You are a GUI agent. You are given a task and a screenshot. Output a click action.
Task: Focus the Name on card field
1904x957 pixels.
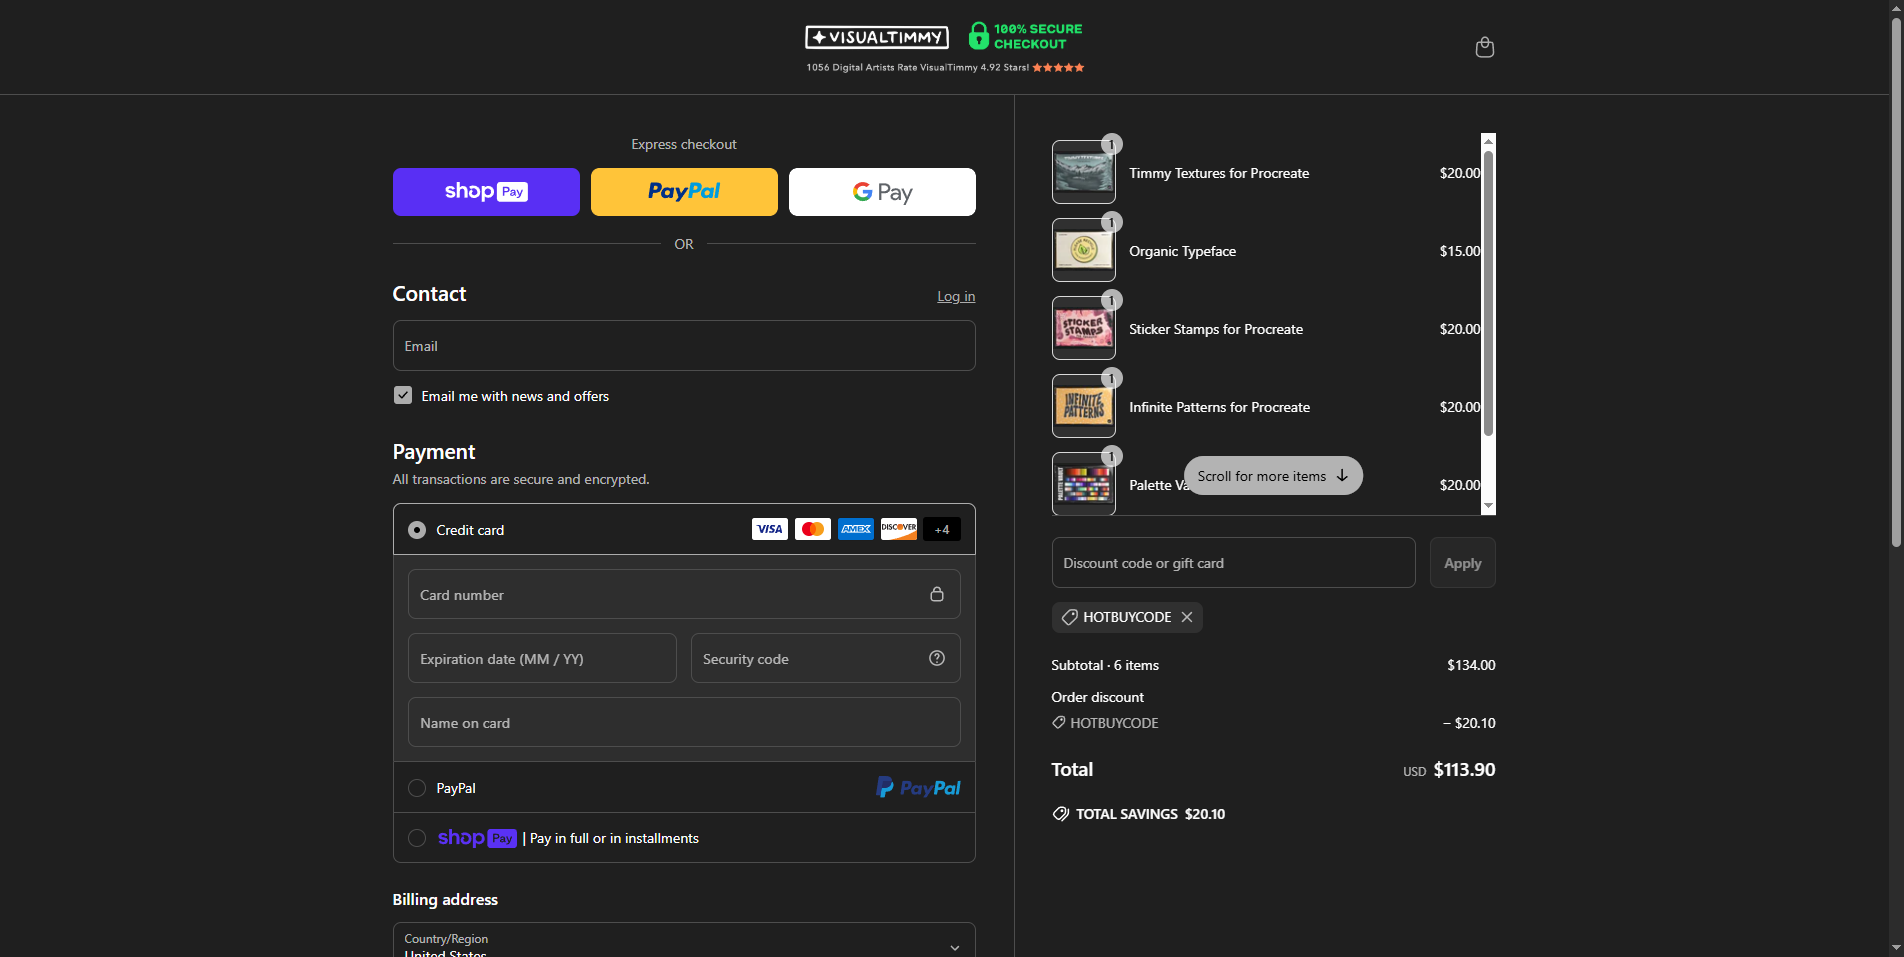pyautogui.click(x=684, y=723)
